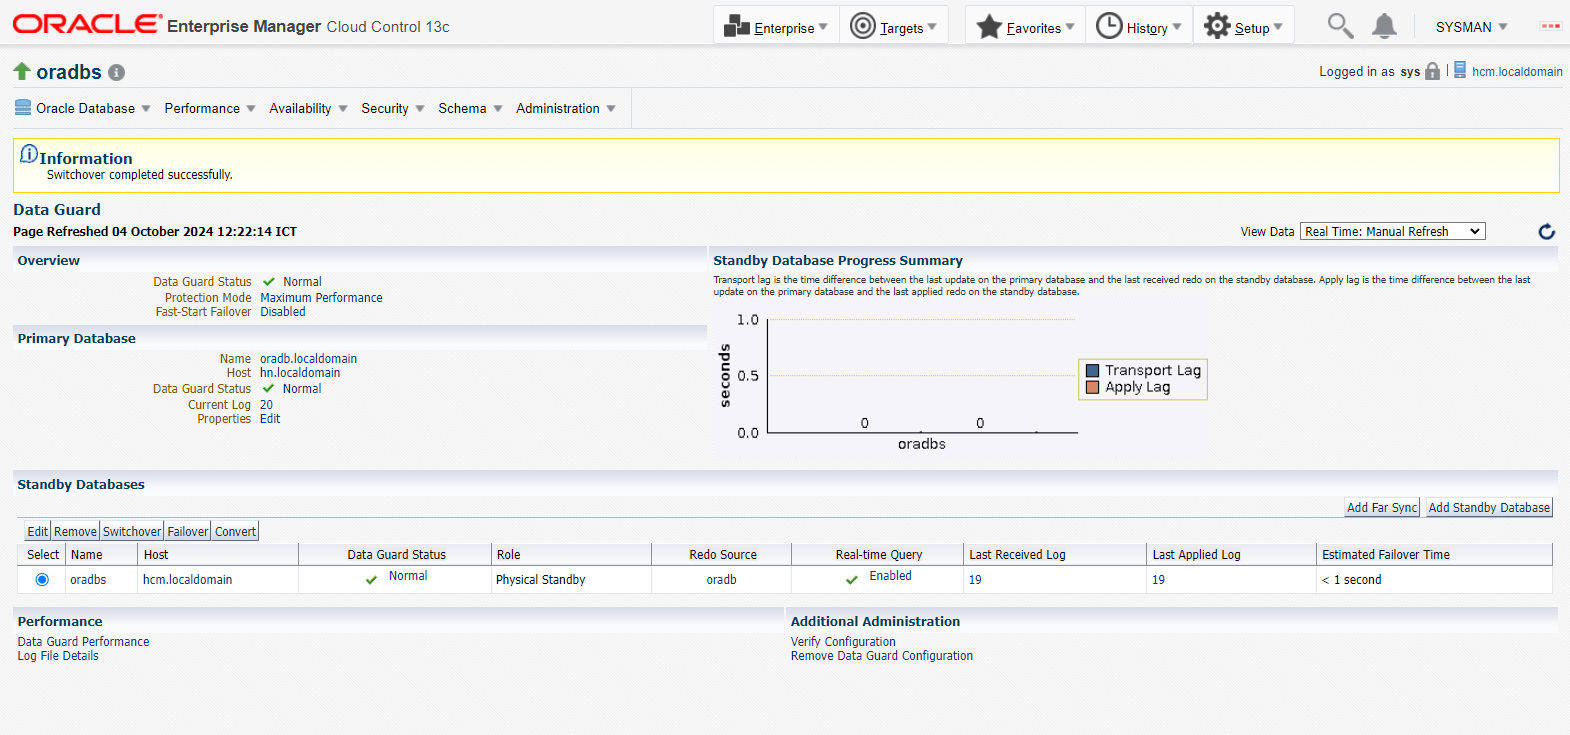Click the Oracle Database stack icon
This screenshot has height=735, width=1570.
(23, 107)
